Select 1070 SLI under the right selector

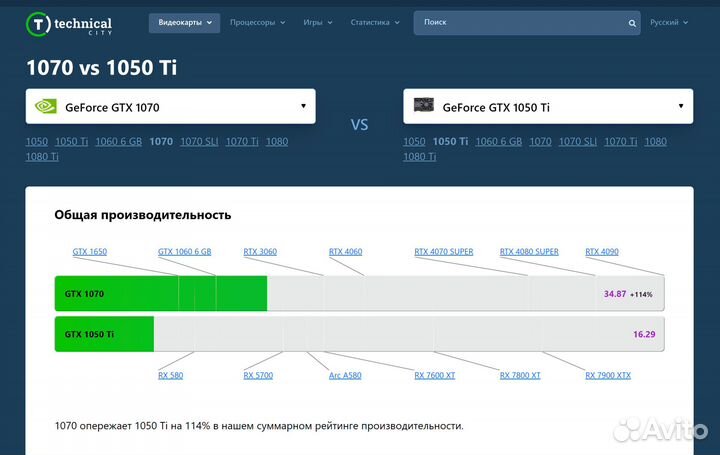[578, 141]
